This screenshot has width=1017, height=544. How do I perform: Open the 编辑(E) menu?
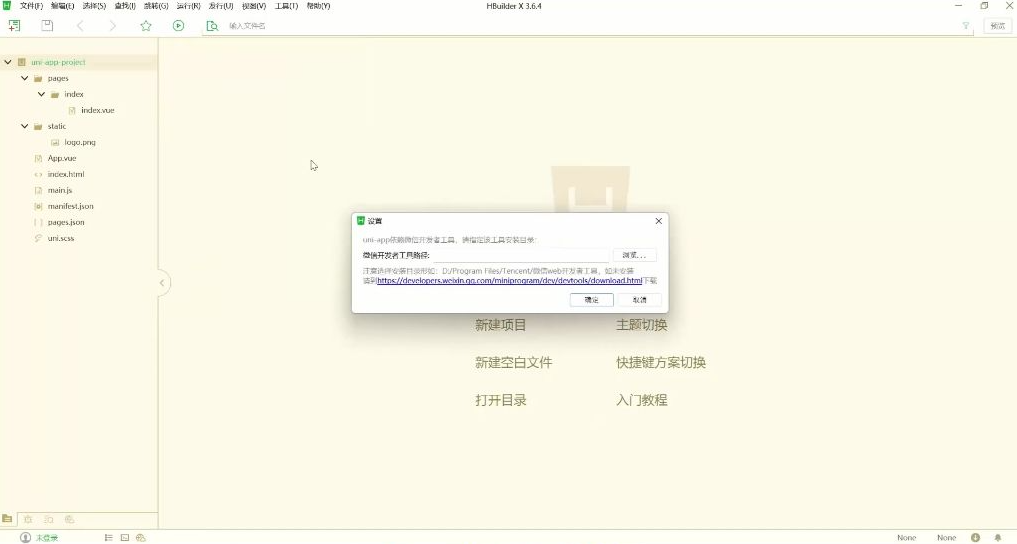[x=62, y=6]
